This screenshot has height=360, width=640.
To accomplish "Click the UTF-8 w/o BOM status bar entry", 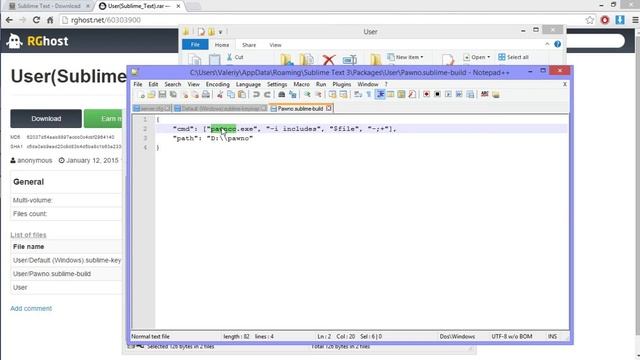I will 512,336.
